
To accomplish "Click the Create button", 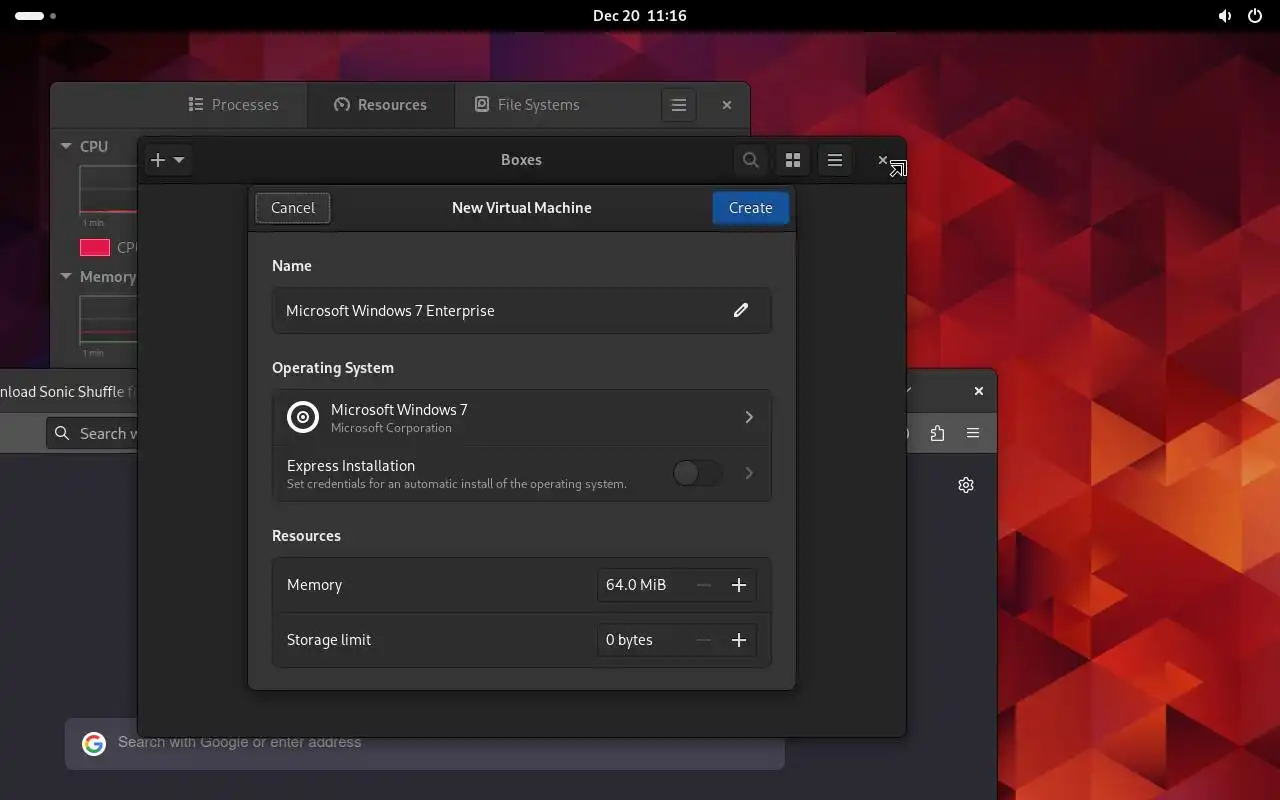I will (751, 208).
